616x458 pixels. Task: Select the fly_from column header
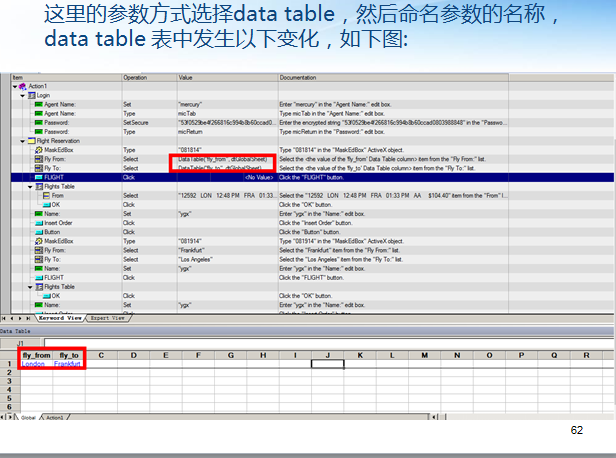(x=37, y=355)
